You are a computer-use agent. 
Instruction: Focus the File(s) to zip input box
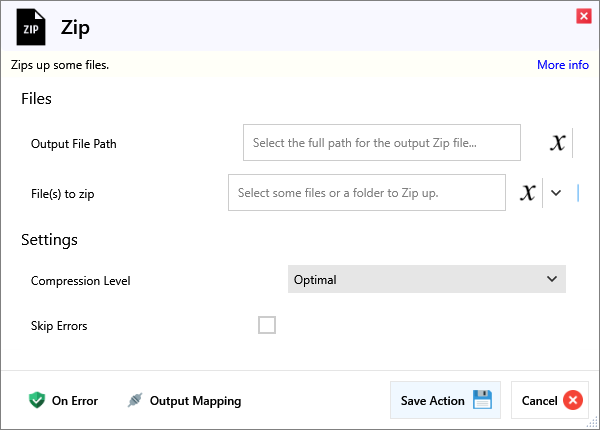(x=366, y=193)
